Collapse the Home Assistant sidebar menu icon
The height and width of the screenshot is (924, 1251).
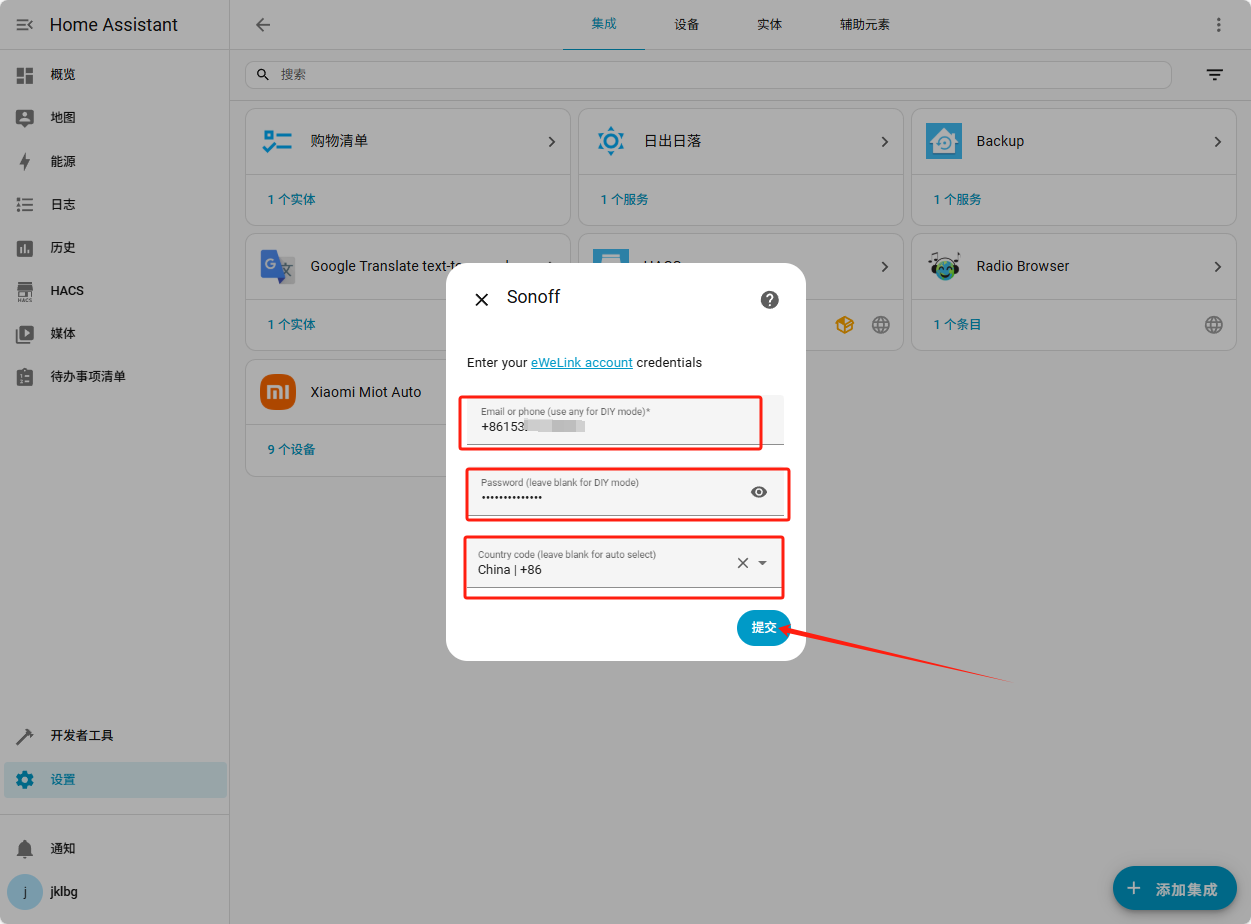[x=25, y=25]
